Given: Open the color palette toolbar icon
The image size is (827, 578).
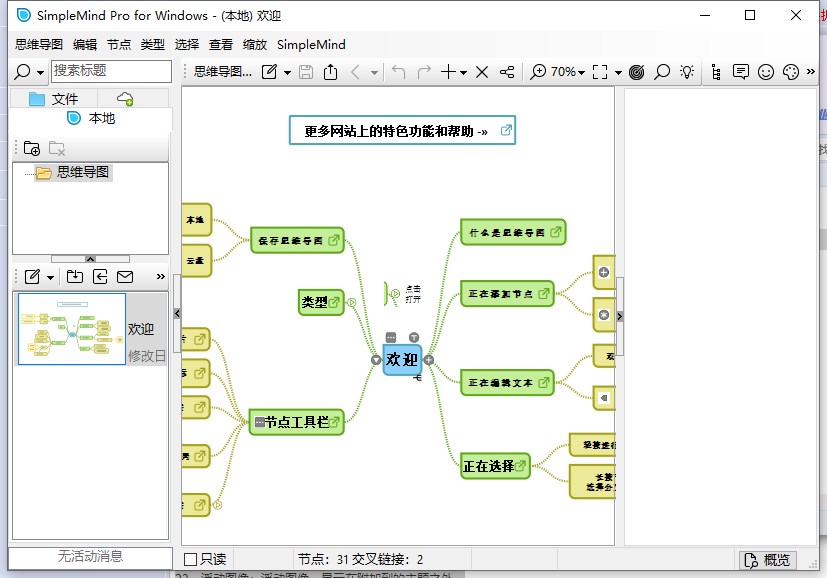Looking at the screenshot, I should 790,72.
